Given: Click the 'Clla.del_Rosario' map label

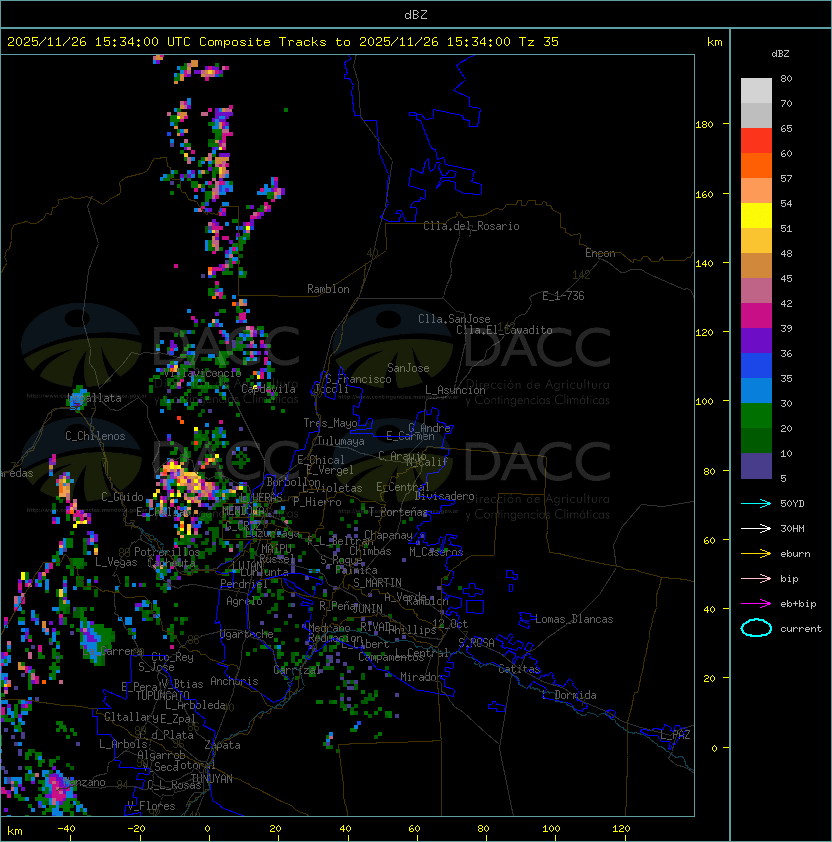Looking at the screenshot, I should pos(471,226).
